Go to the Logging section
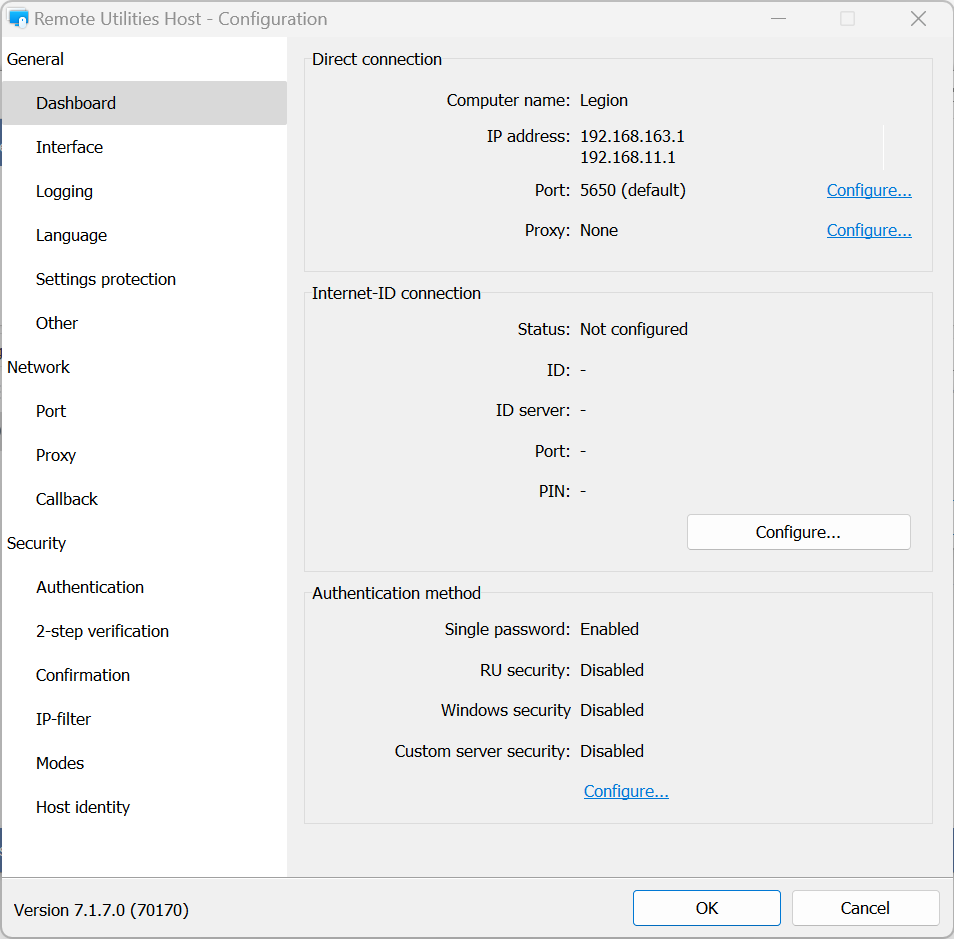The height and width of the screenshot is (939, 954). [x=64, y=191]
